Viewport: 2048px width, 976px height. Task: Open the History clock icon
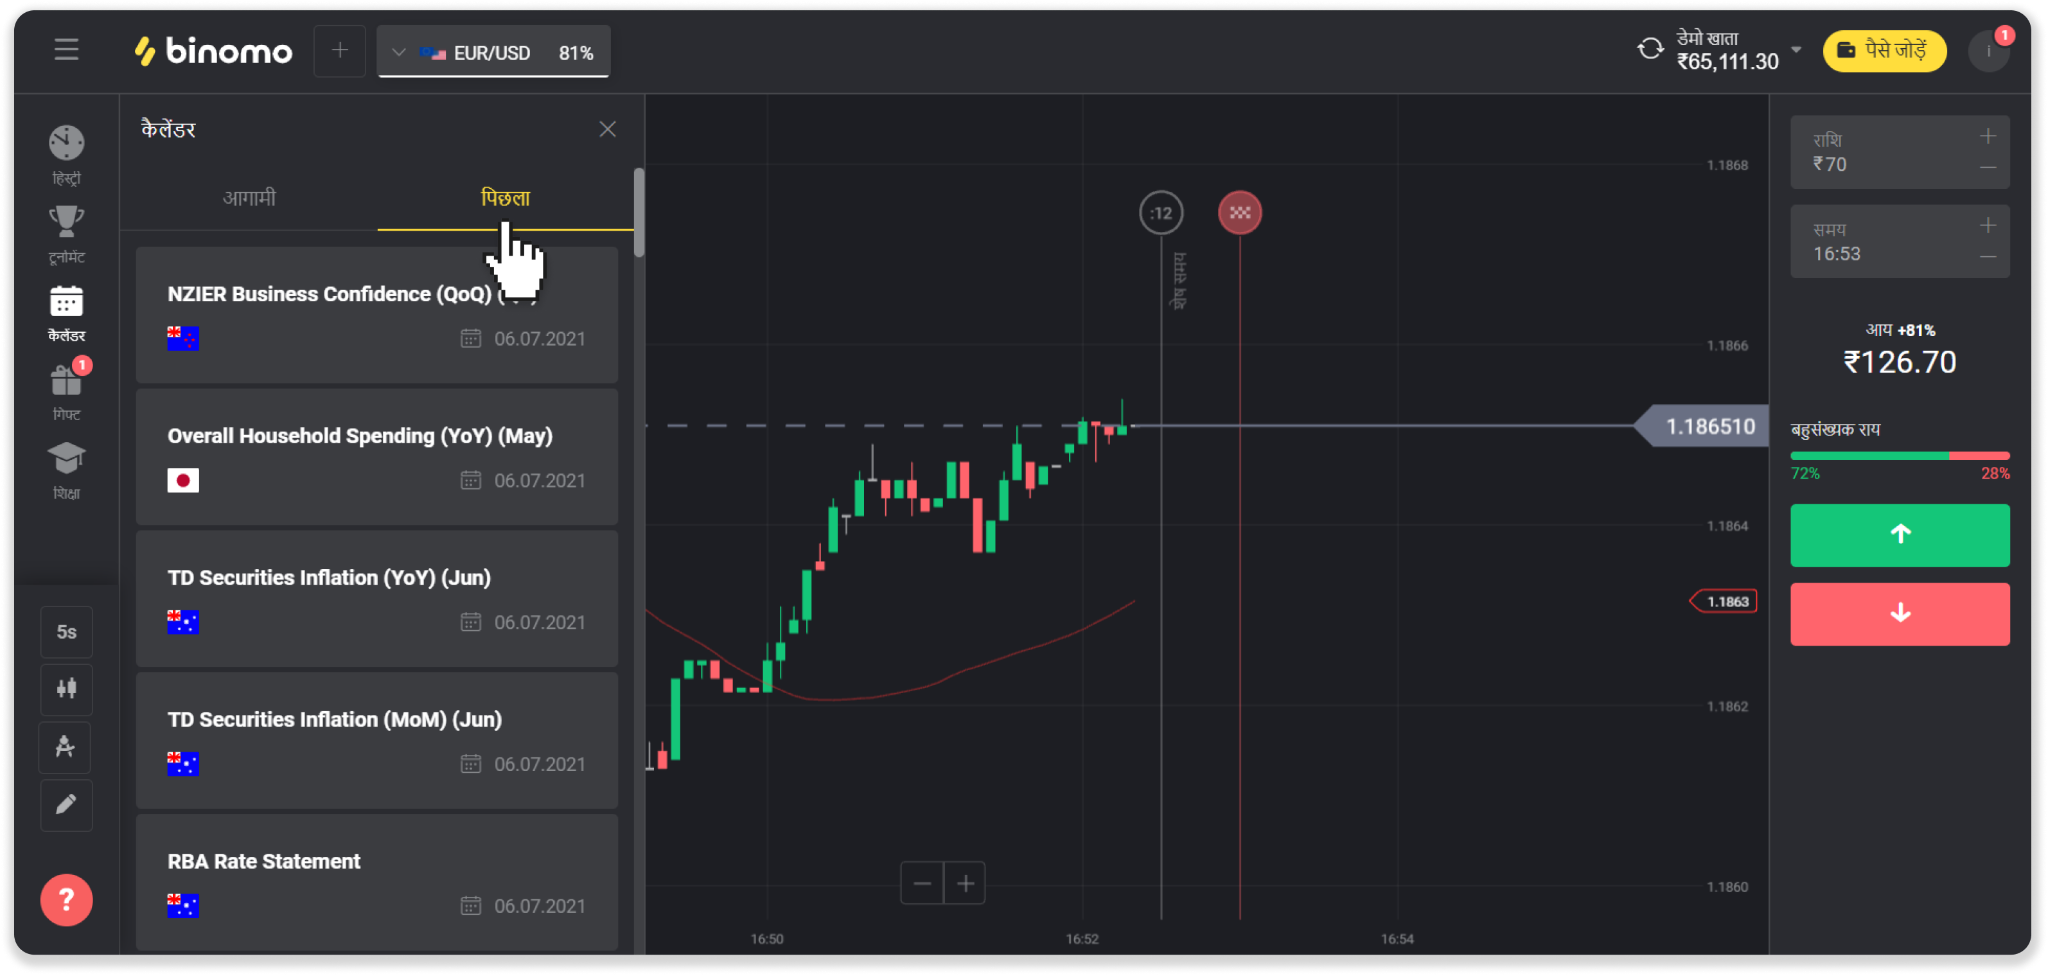(x=66, y=144)
